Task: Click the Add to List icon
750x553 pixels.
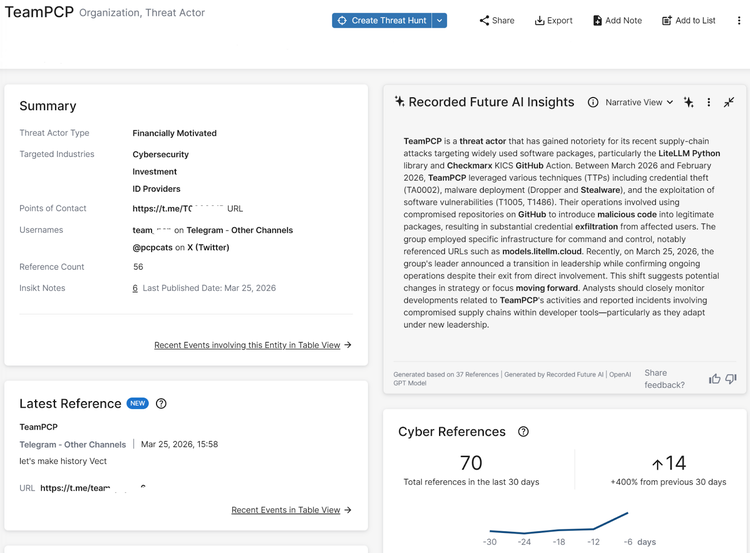Action: tap(667, 20)
